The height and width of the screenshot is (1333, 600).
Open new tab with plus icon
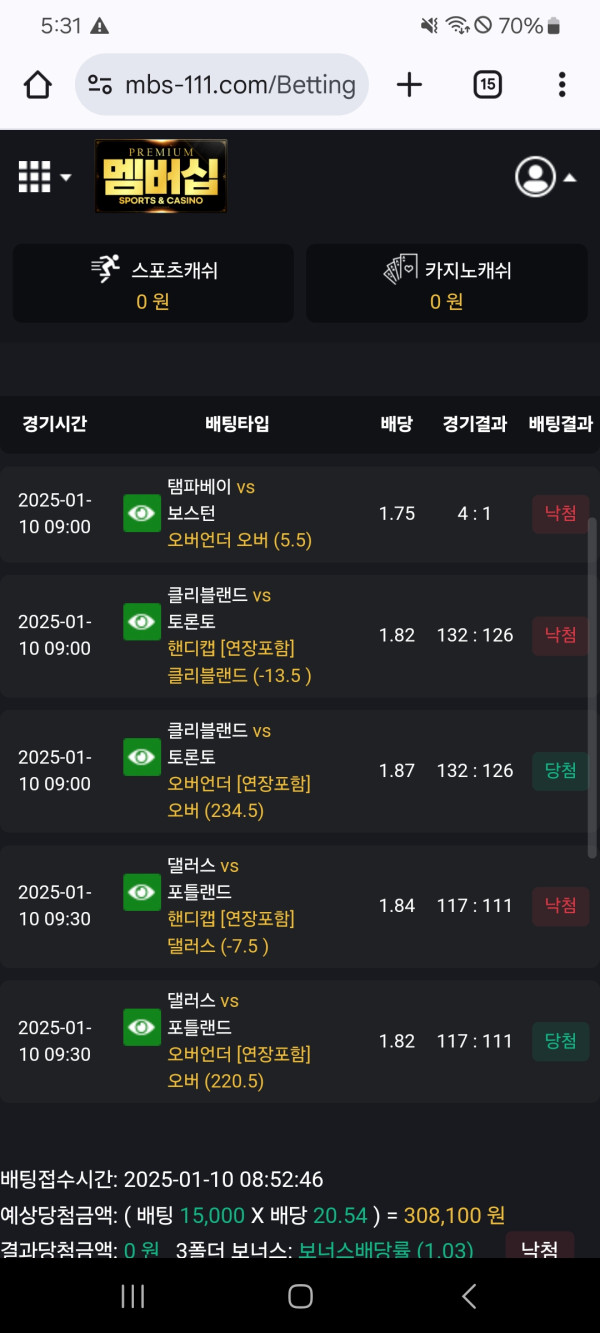point(409,84)
